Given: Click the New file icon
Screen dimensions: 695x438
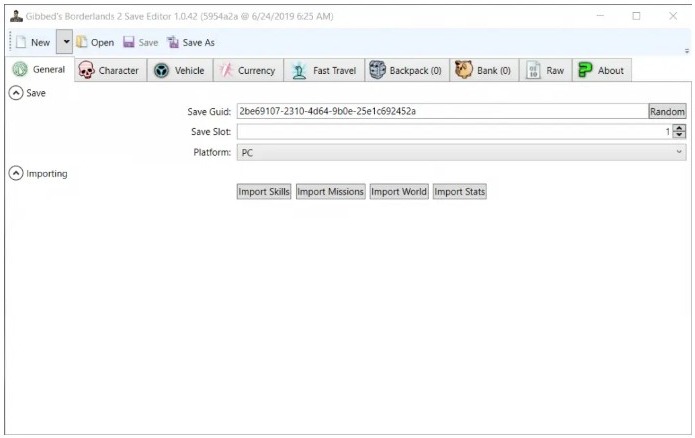Looking at the screenshot, I should pyautogui.click(x=20, y=43).
